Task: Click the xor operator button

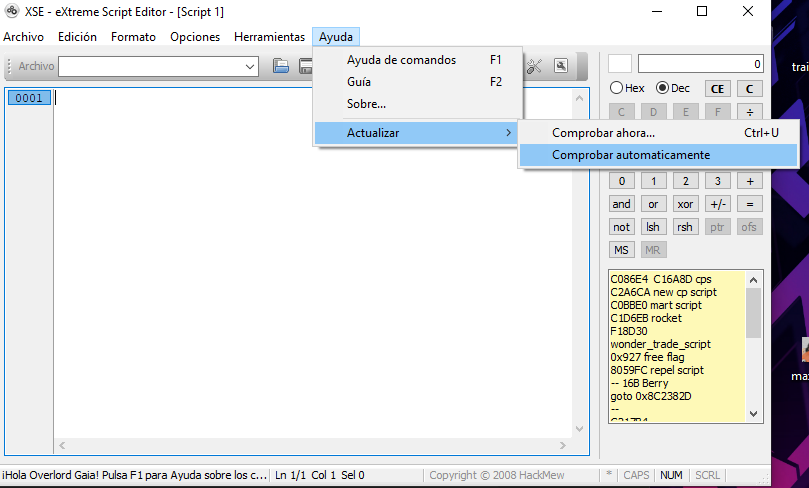Action: 685,204
